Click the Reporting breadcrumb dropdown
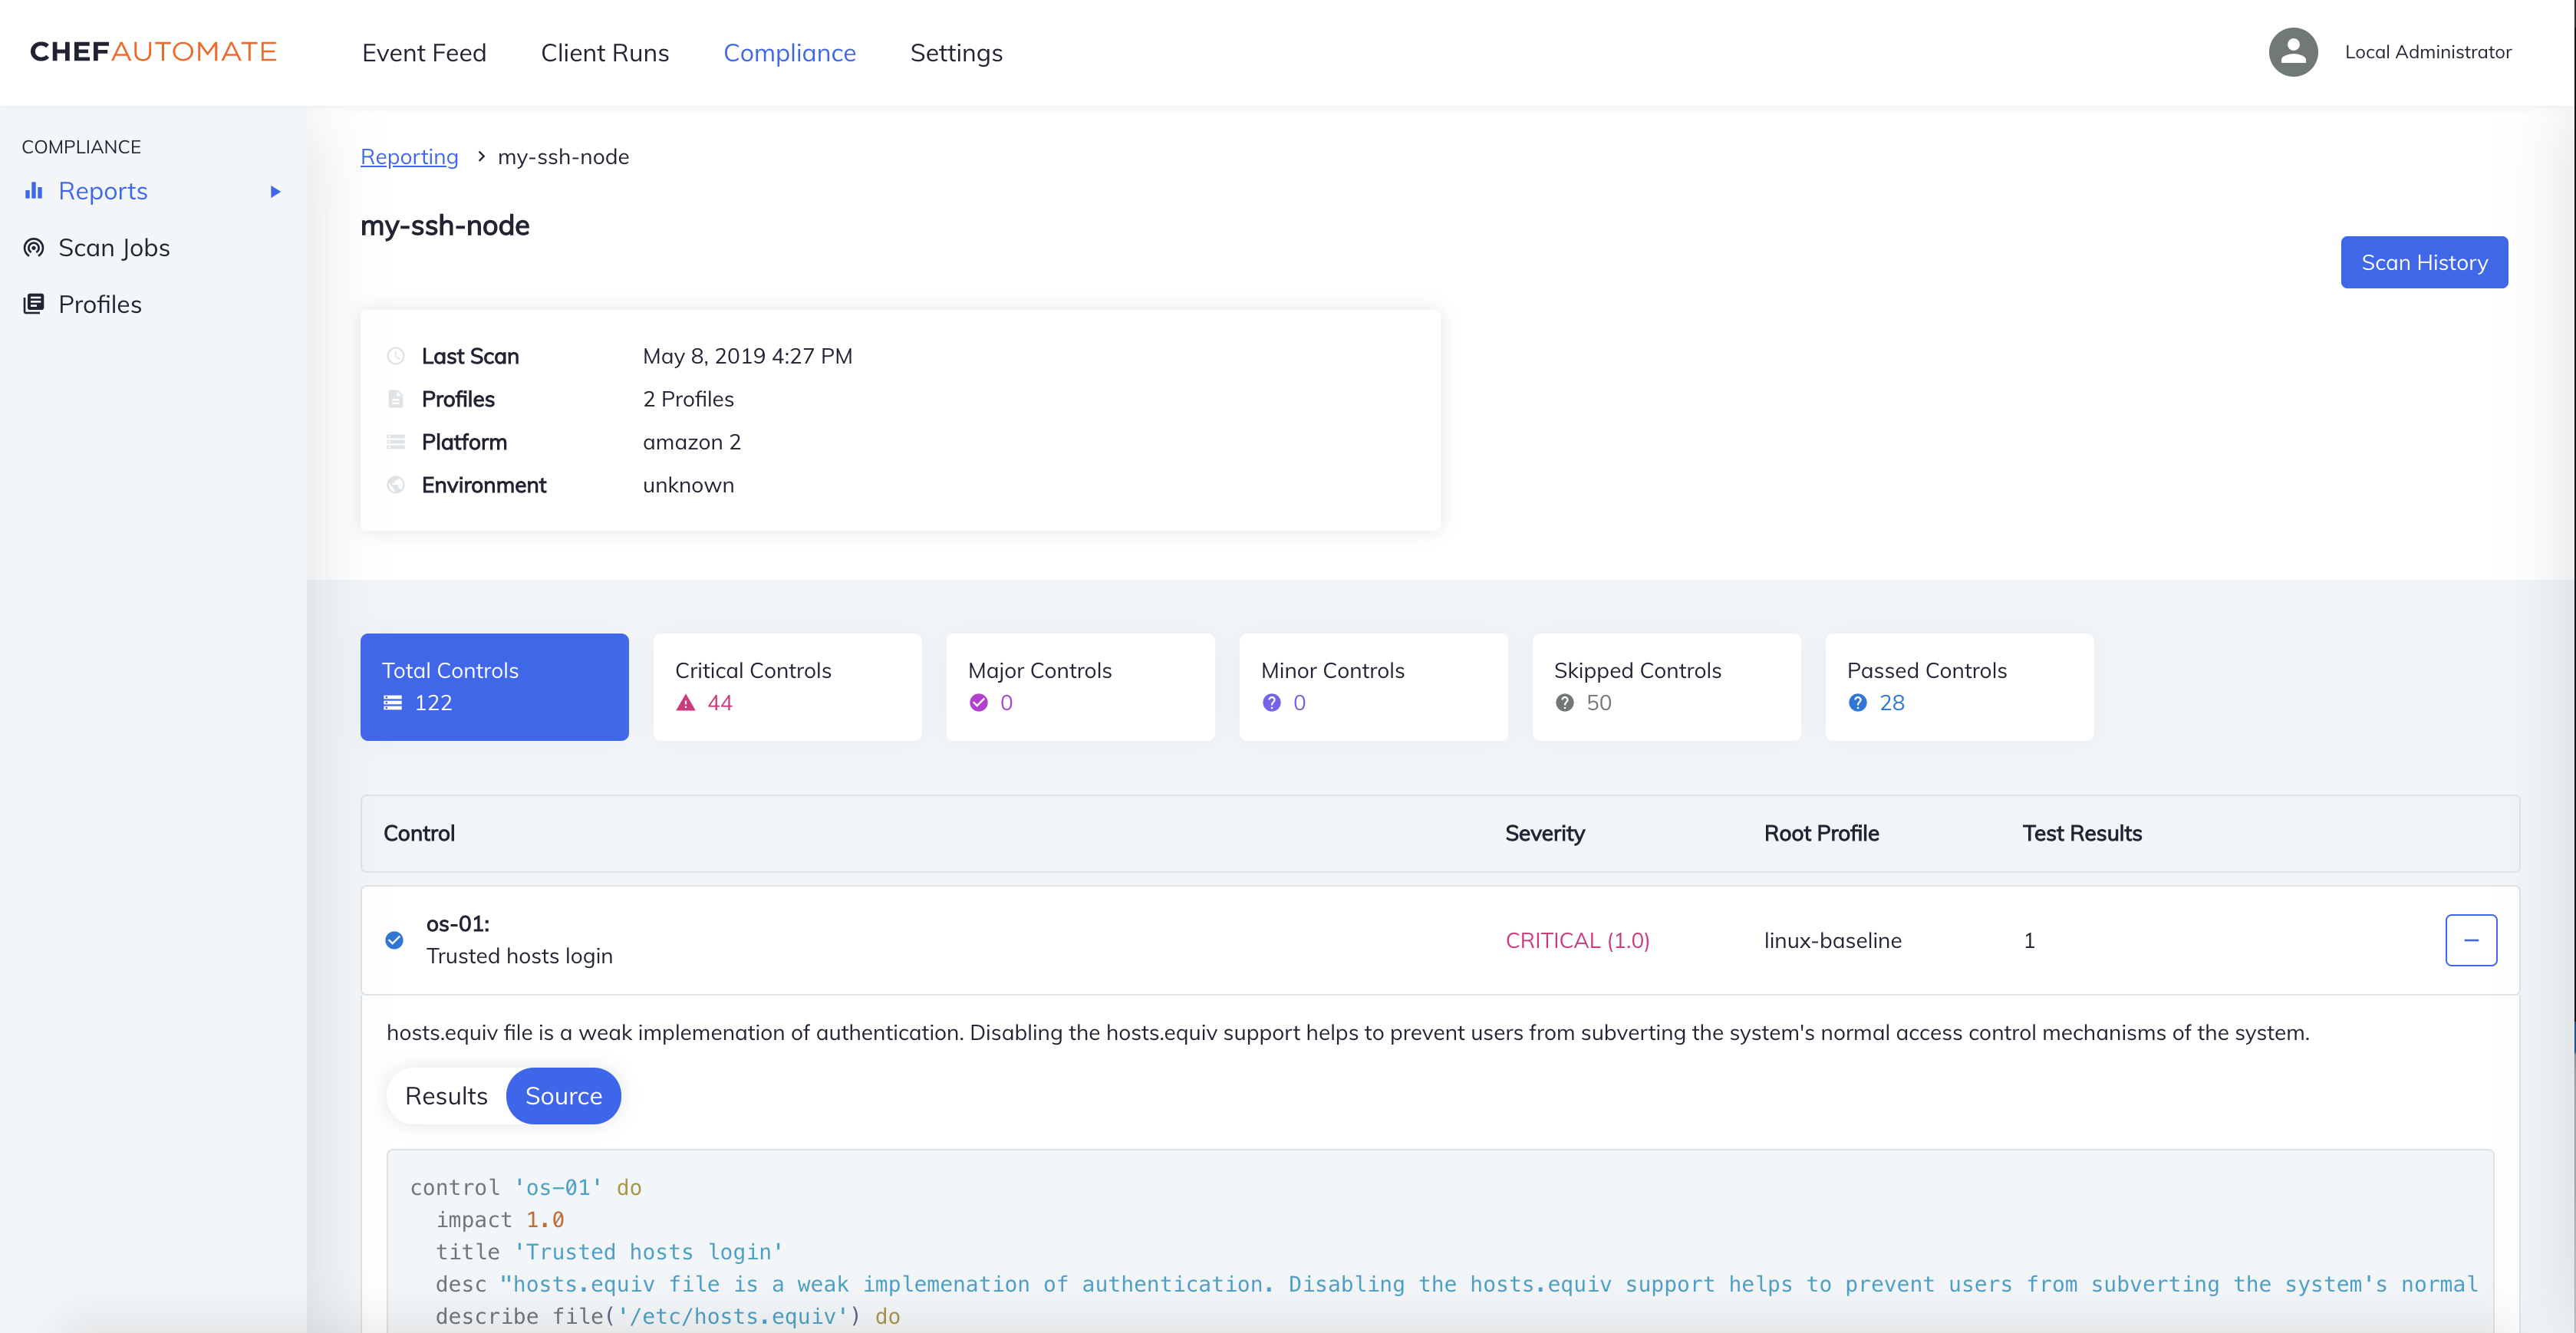This screenshot has width=2576, height=1333. (x=408, y=155)
